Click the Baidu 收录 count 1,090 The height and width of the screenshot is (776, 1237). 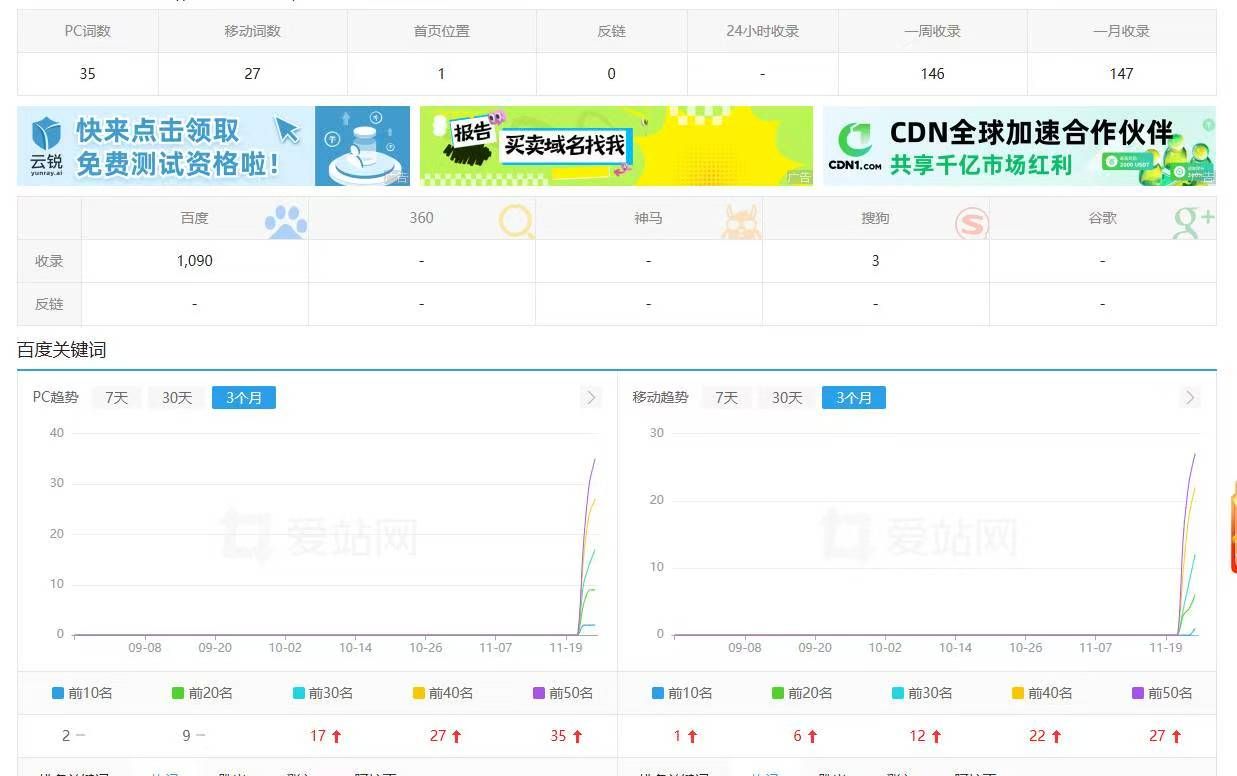click(x=195, y=261)
